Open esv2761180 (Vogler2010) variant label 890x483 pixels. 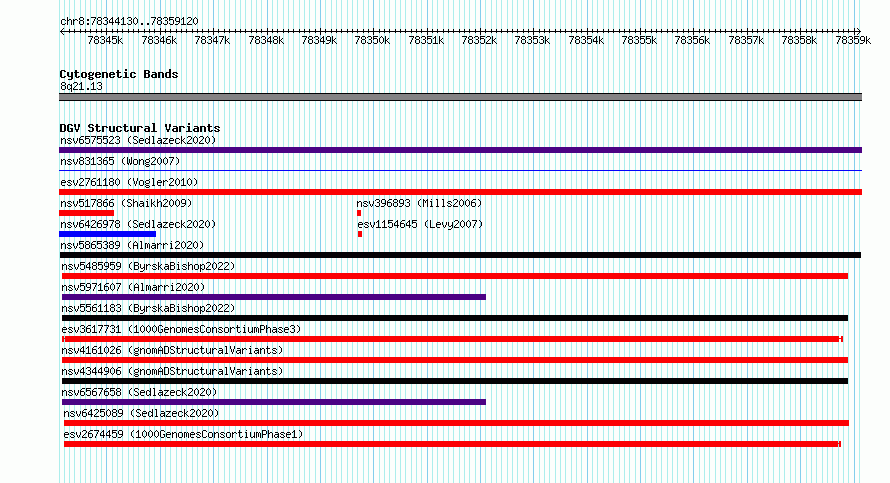coord(129,182)
